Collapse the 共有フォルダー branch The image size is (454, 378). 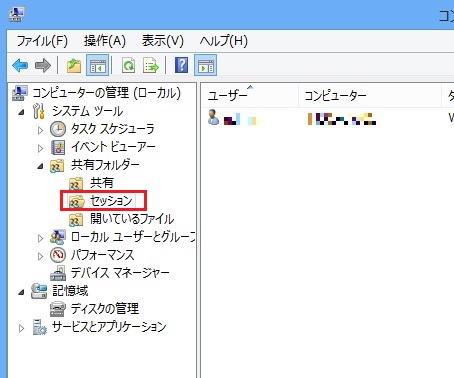tap(40, 166)
